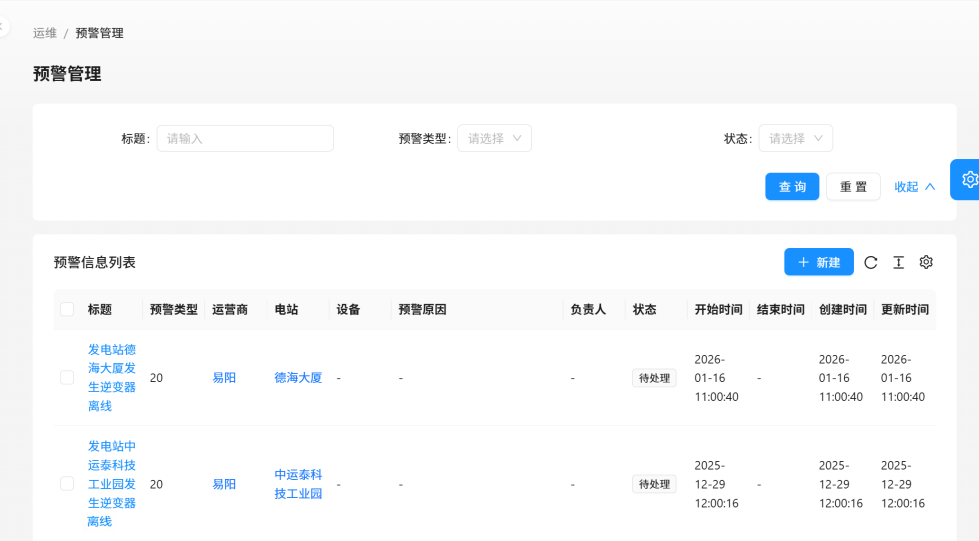The height and width of the screenshot is (541, 979).
Task: Collapse the filter form with 收起
Action: coord(914,187)
